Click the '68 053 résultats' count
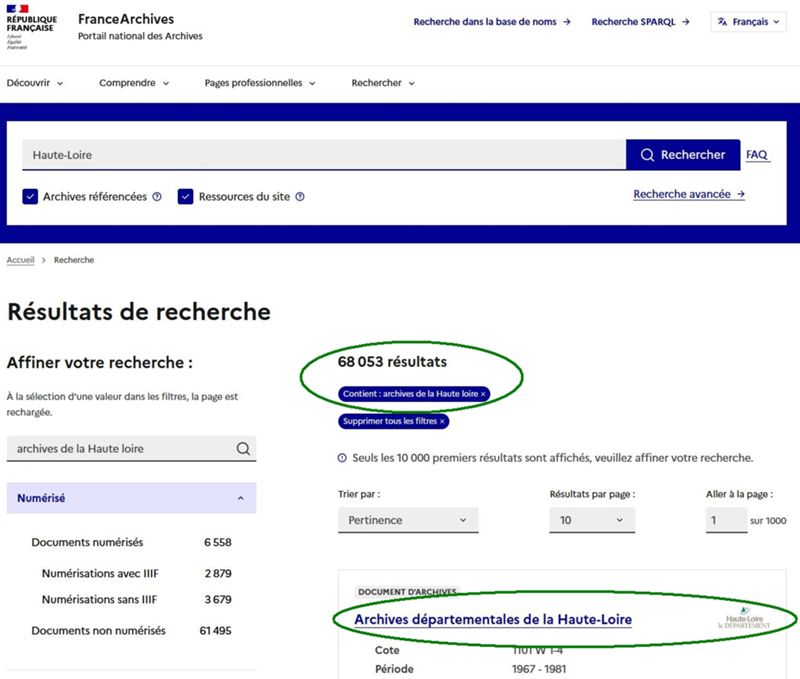Image resolution: width=800 pixels, height=679 pixels. (x=392, y=362)
